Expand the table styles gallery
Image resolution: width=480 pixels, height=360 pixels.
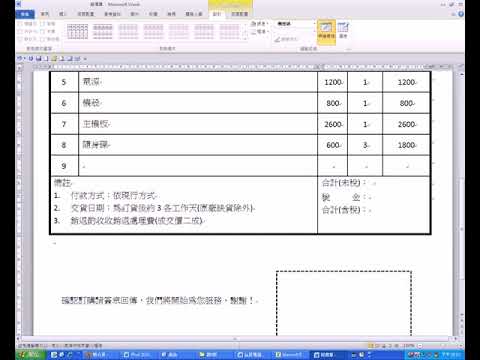246,38
